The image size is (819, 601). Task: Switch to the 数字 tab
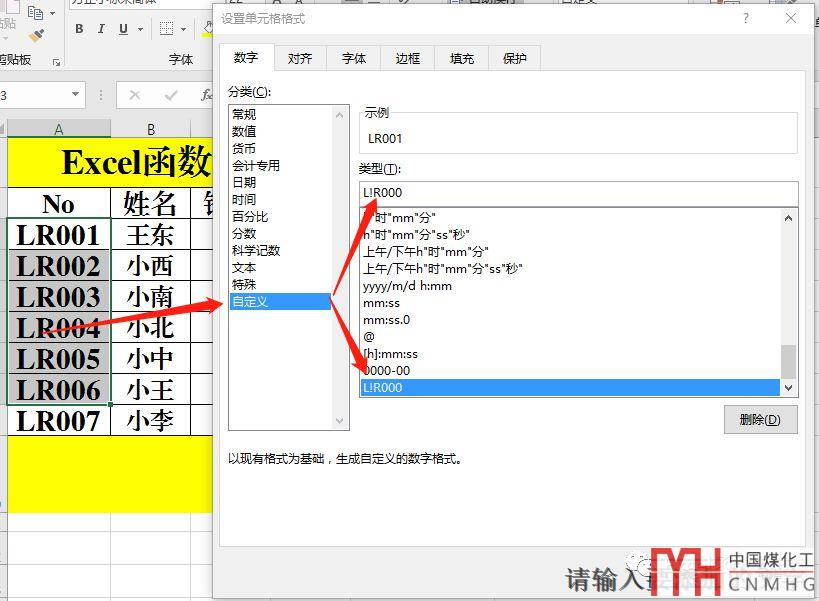pyautogui.click(x=246, y=57)
